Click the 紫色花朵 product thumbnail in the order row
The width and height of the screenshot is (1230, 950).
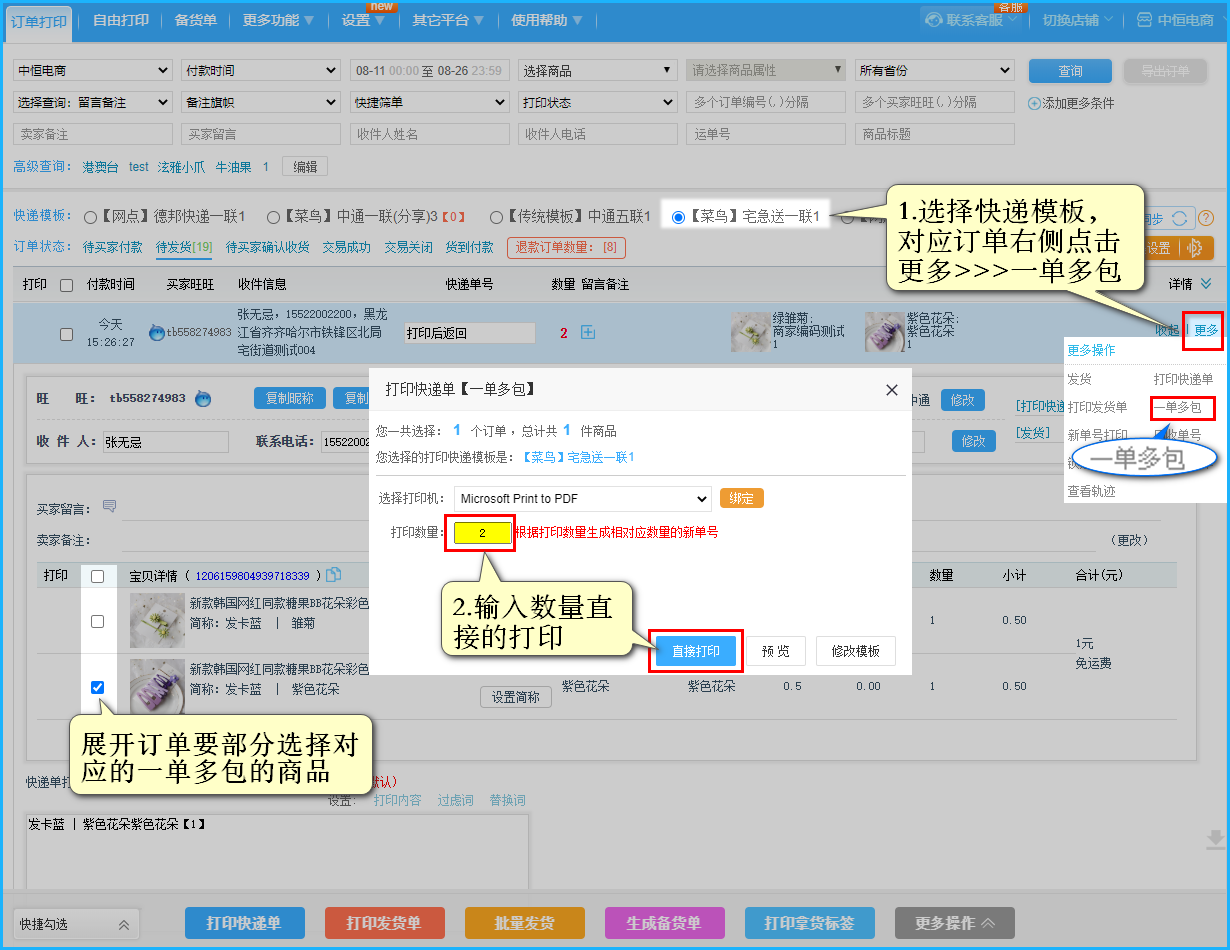[884, 332]
